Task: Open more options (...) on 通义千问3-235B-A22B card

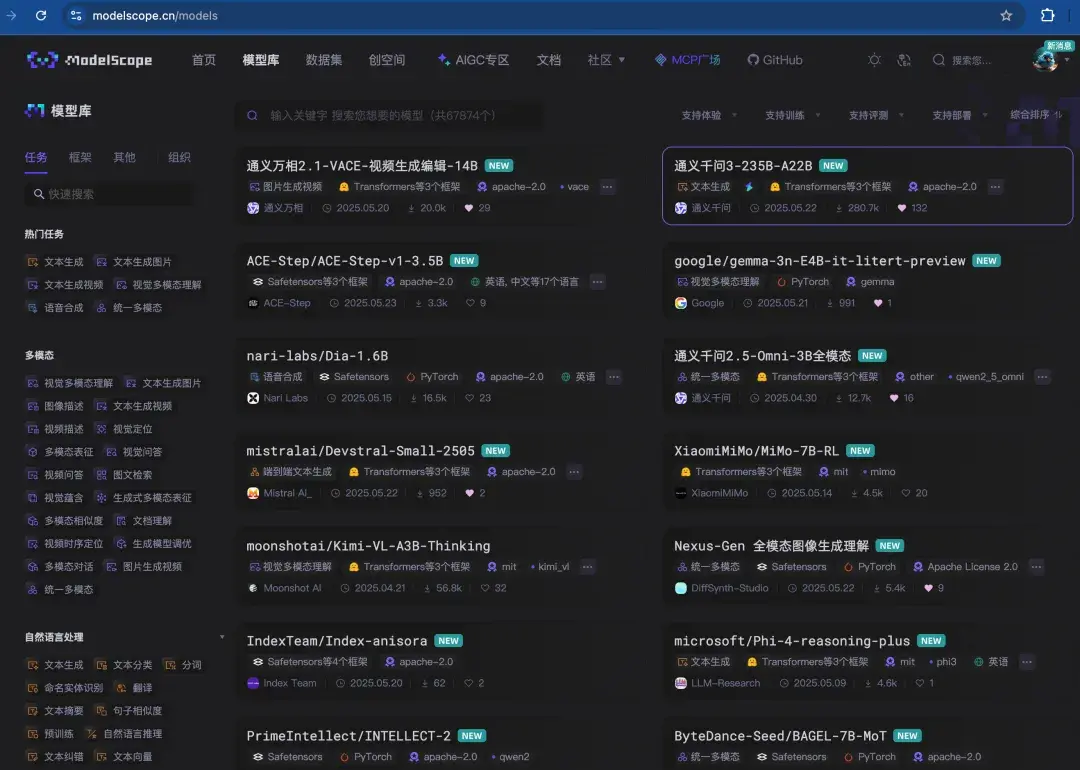Action: point(994,186)
